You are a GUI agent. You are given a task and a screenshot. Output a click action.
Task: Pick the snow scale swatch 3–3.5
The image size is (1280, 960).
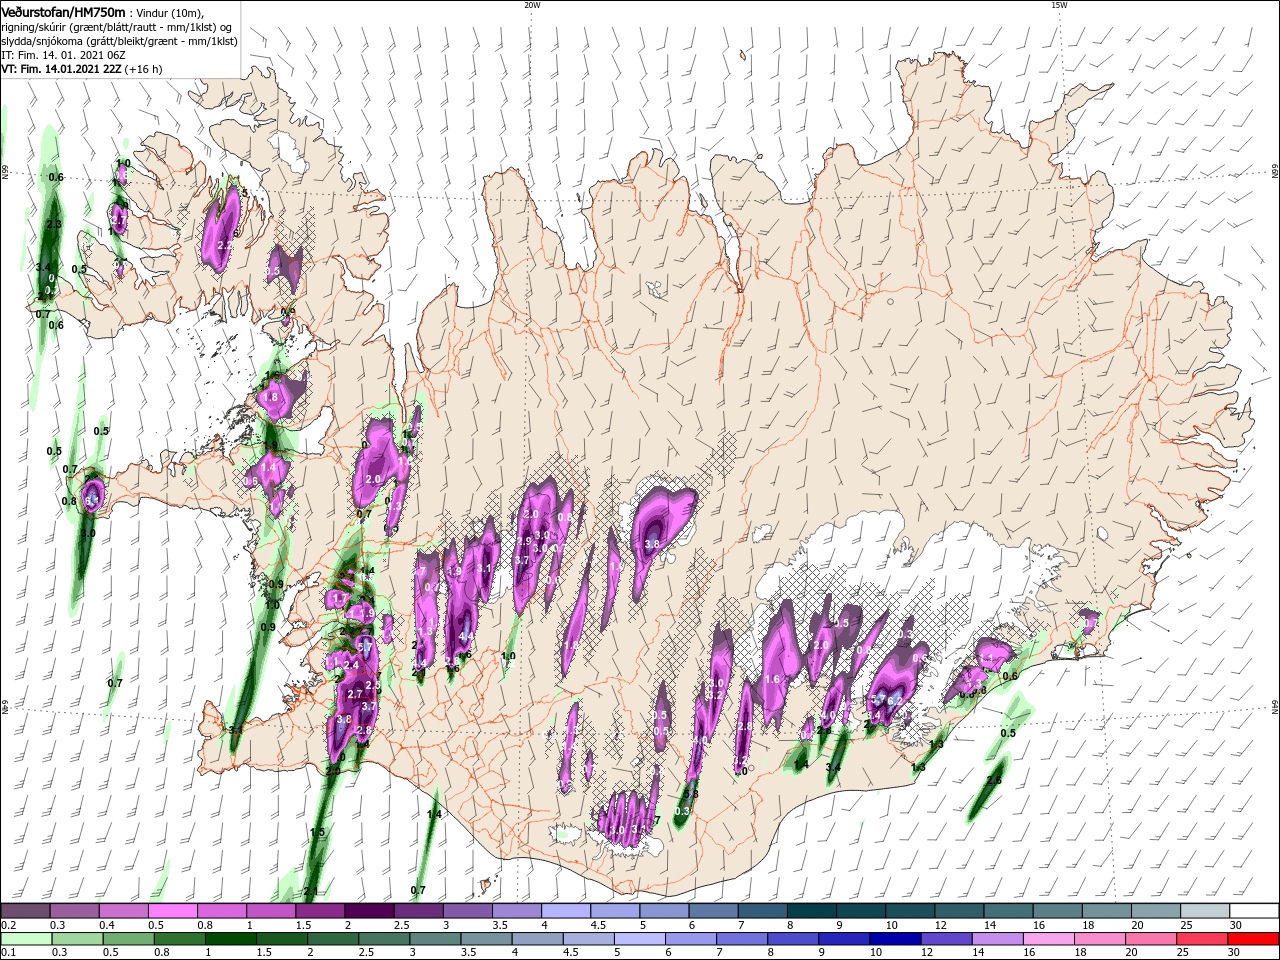coord(468,911)
